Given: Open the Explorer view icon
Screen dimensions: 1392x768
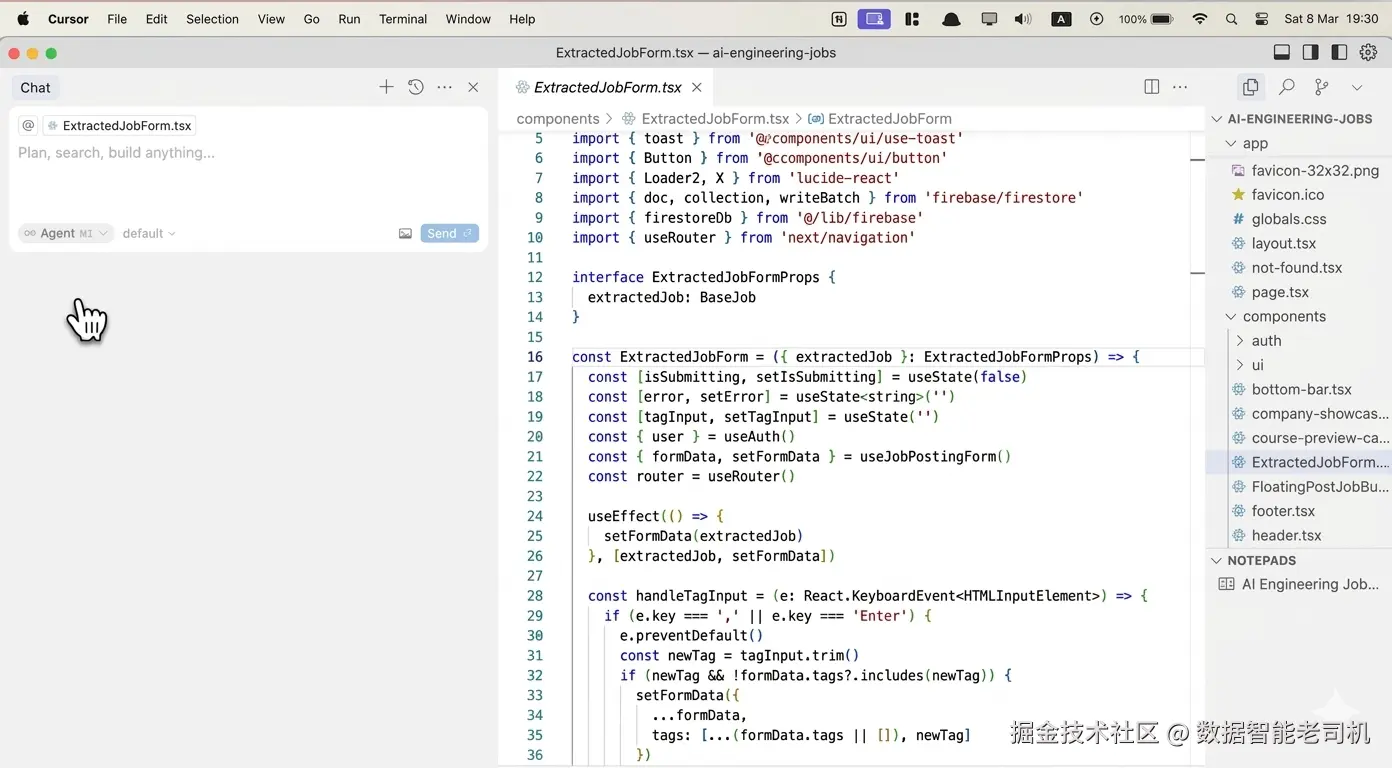Looking at the screenshot, I should [x=1250, y=87].
